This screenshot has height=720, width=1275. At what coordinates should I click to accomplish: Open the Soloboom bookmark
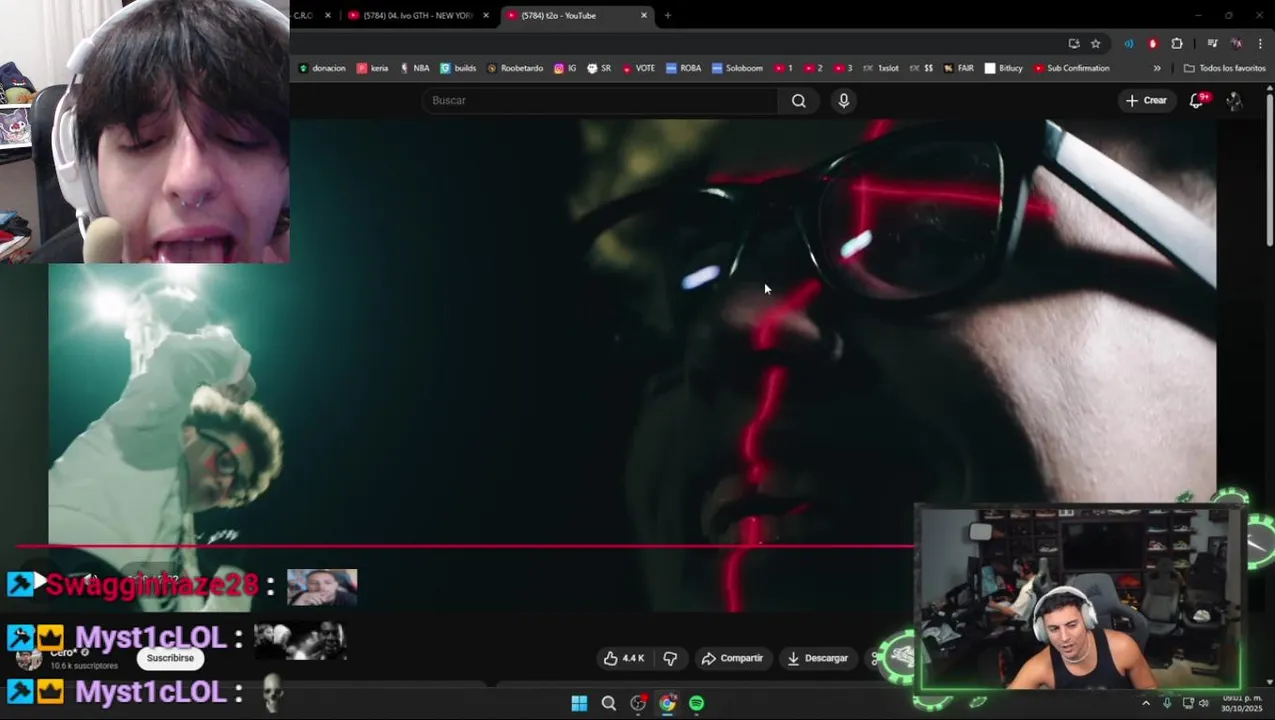coord(737,68)
